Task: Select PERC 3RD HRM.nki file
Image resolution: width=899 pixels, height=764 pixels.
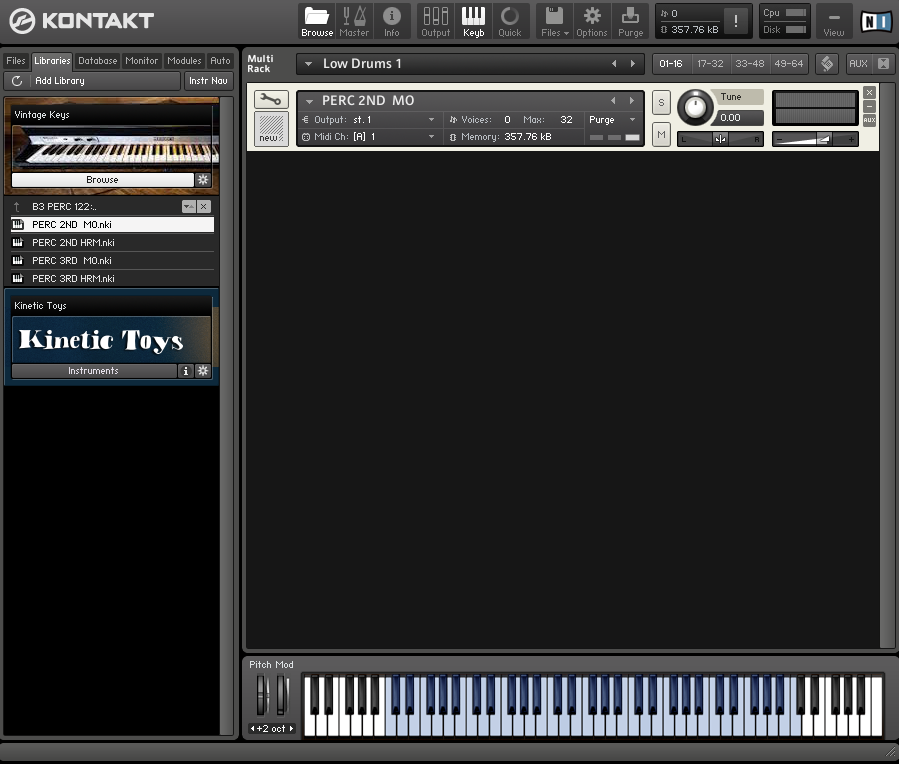Action: tap(112, 278)
